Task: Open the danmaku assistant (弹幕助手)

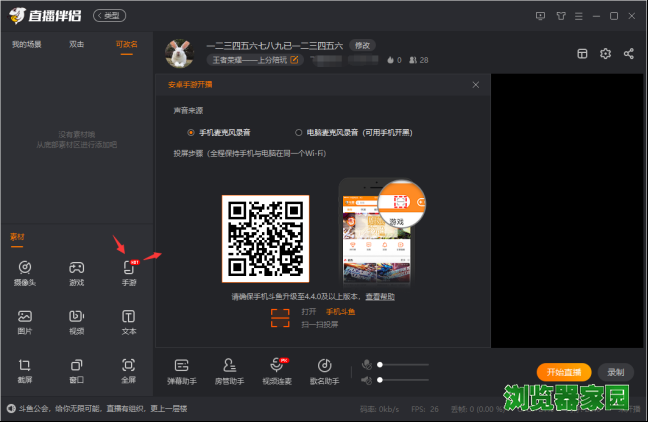Action: [182, 372]
